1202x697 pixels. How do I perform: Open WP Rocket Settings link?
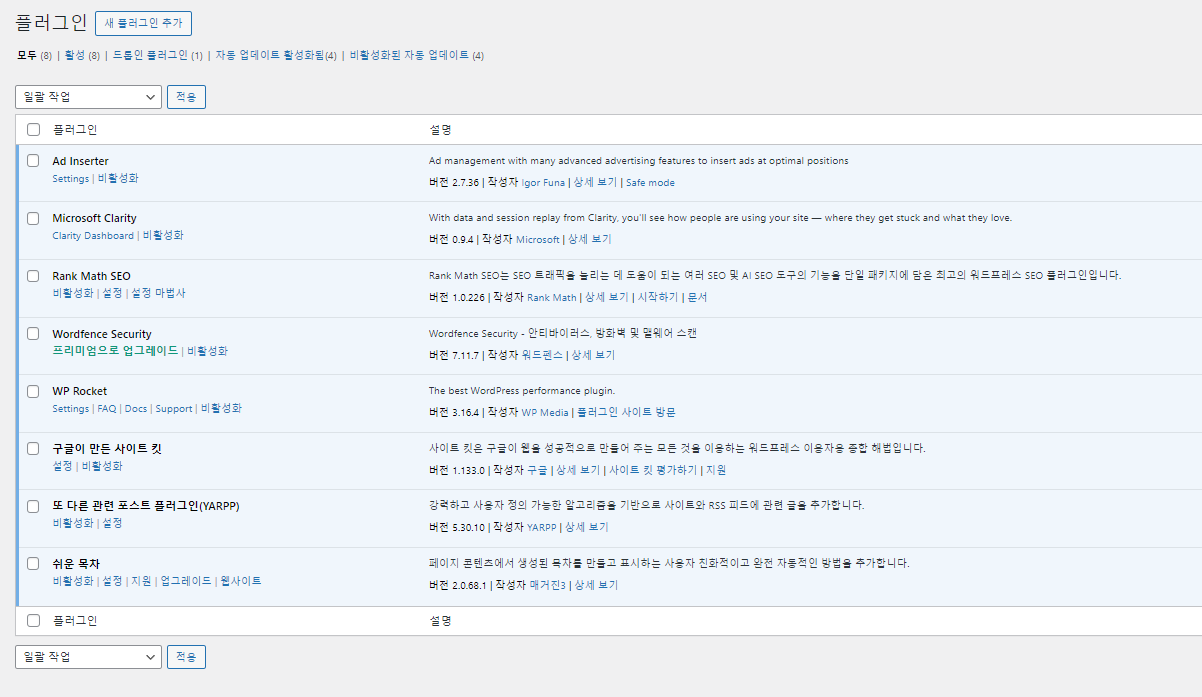coord(70,409)
